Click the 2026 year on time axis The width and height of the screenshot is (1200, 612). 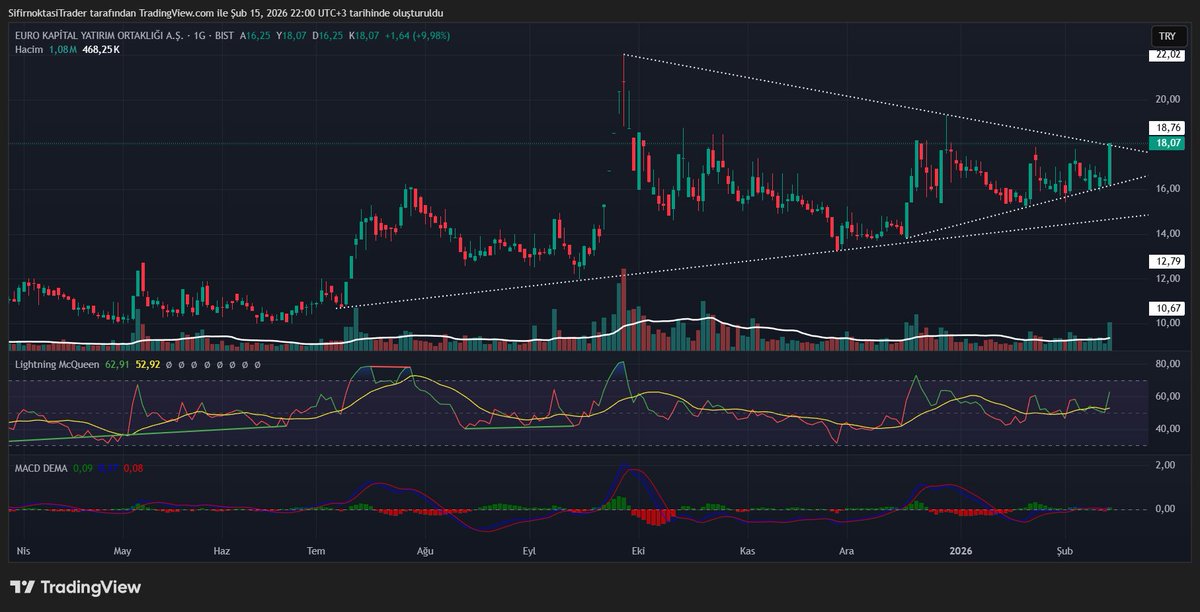click(960, 551)
